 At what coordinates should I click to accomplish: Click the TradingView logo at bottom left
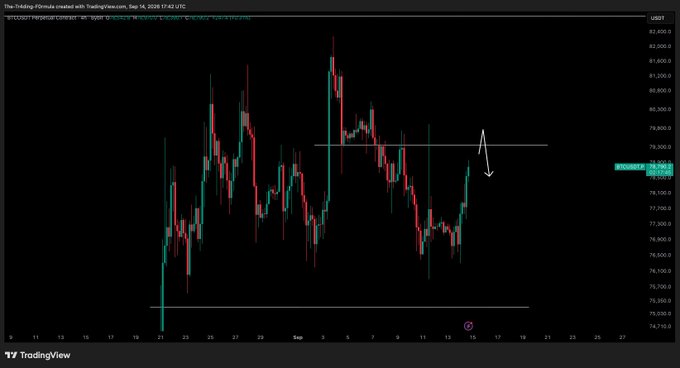(38, 355)
